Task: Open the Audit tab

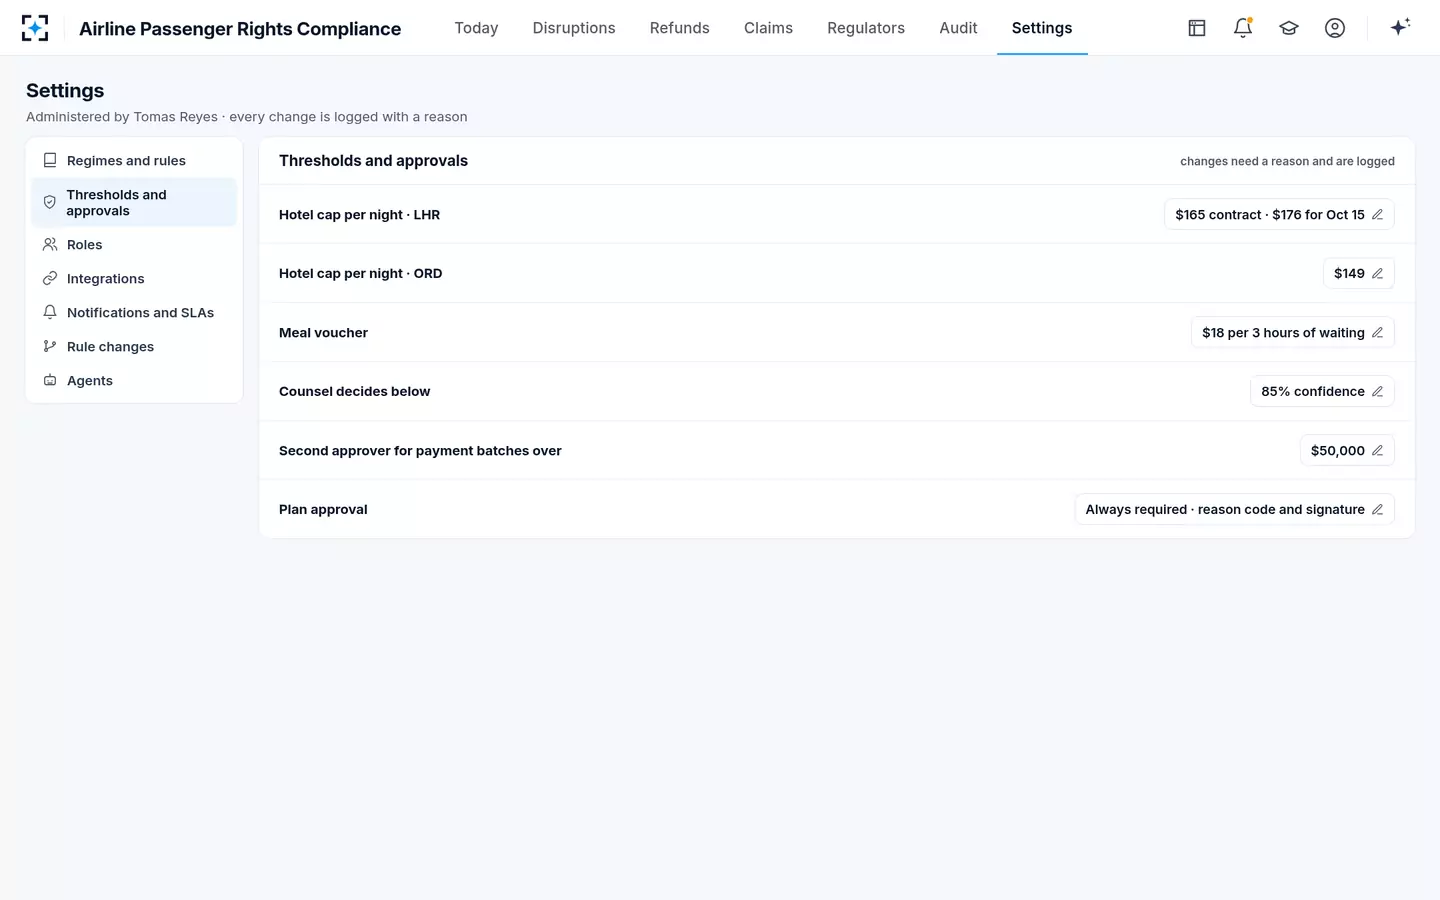Action: (x=958, y=28)
